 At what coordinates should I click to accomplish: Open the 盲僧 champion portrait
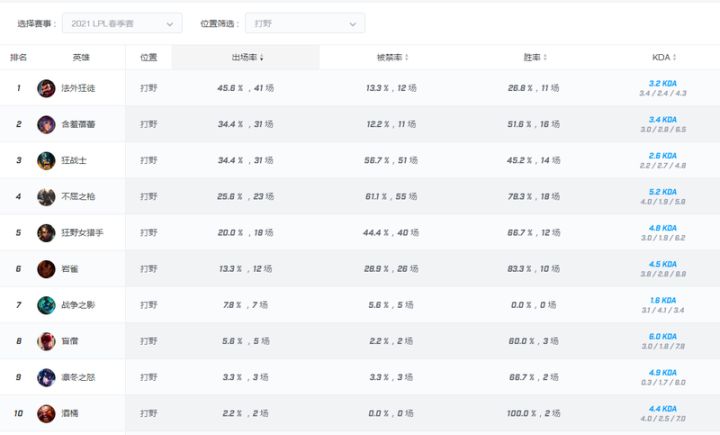46,341
